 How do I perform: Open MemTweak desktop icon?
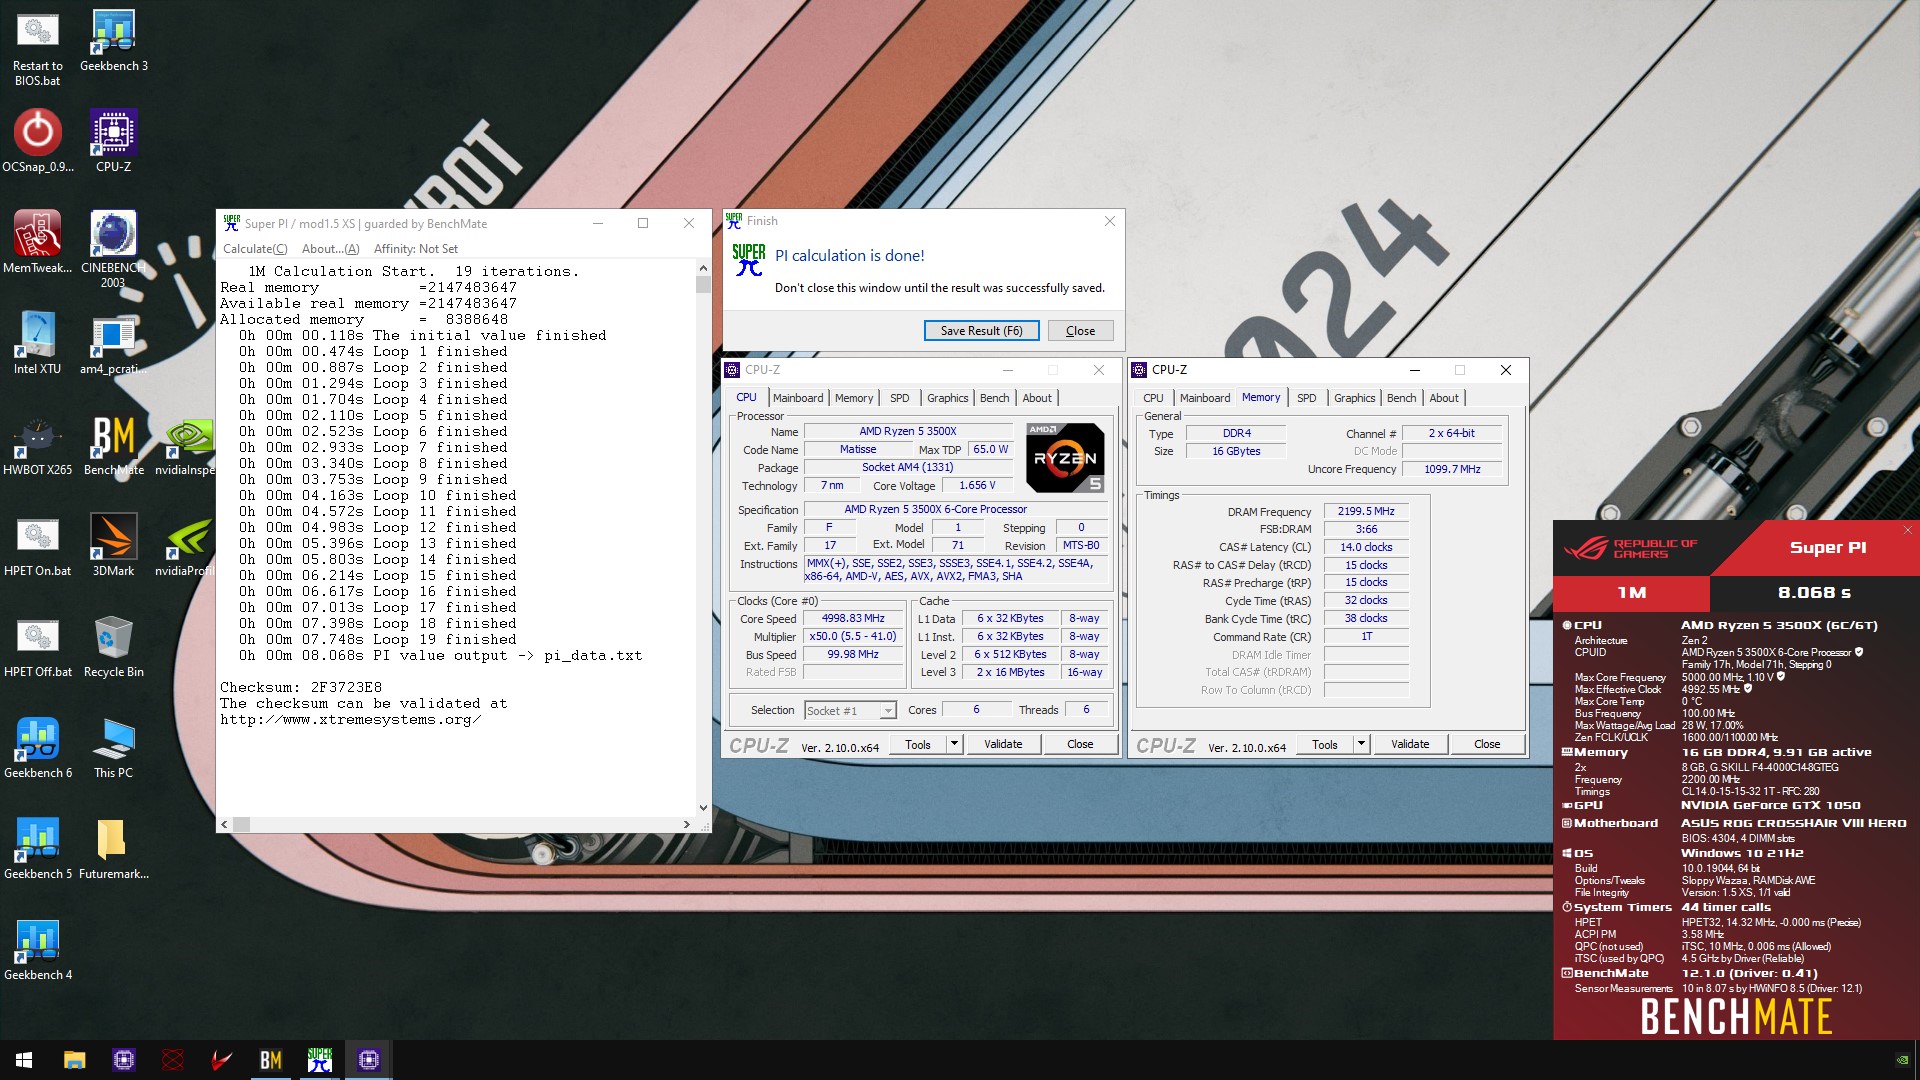pyautogui.click(x=37, y=243)
